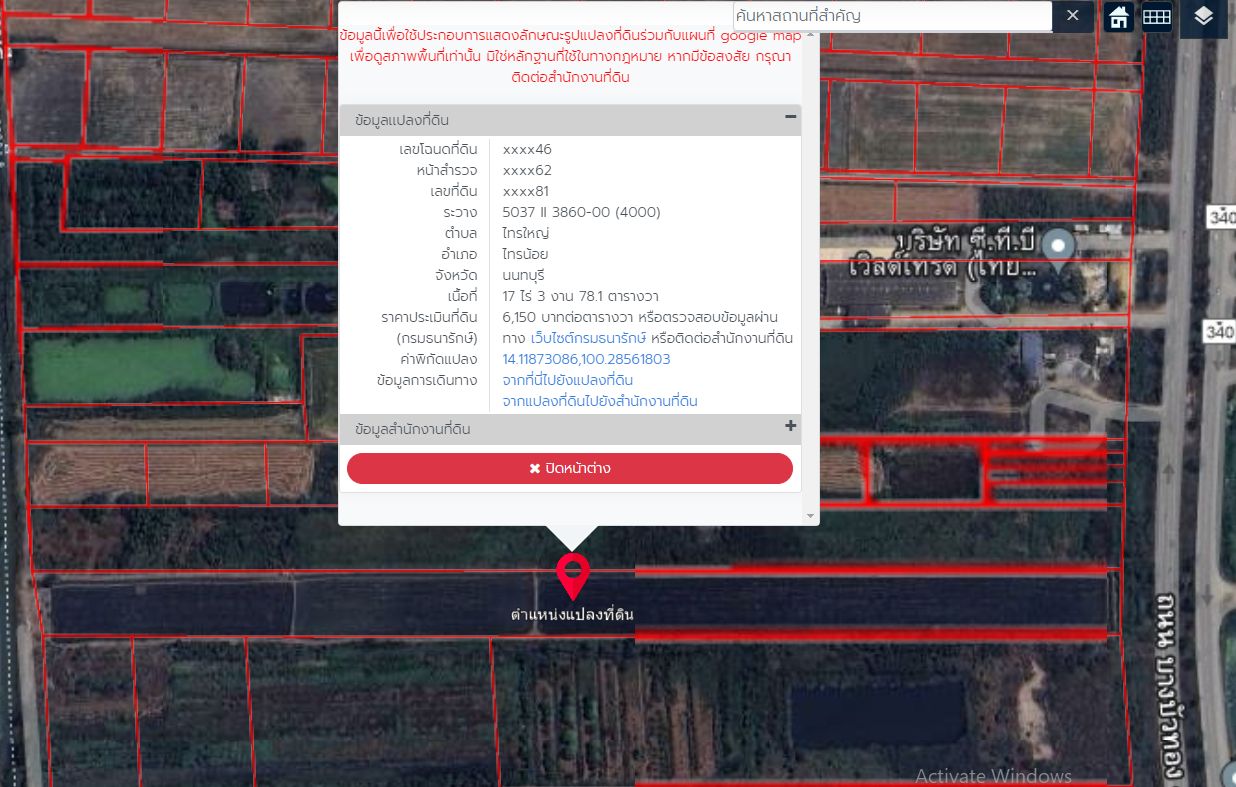Screen dimensions: 1236x787
Task: Open the map layers icon
Action: coord(1204,17)
